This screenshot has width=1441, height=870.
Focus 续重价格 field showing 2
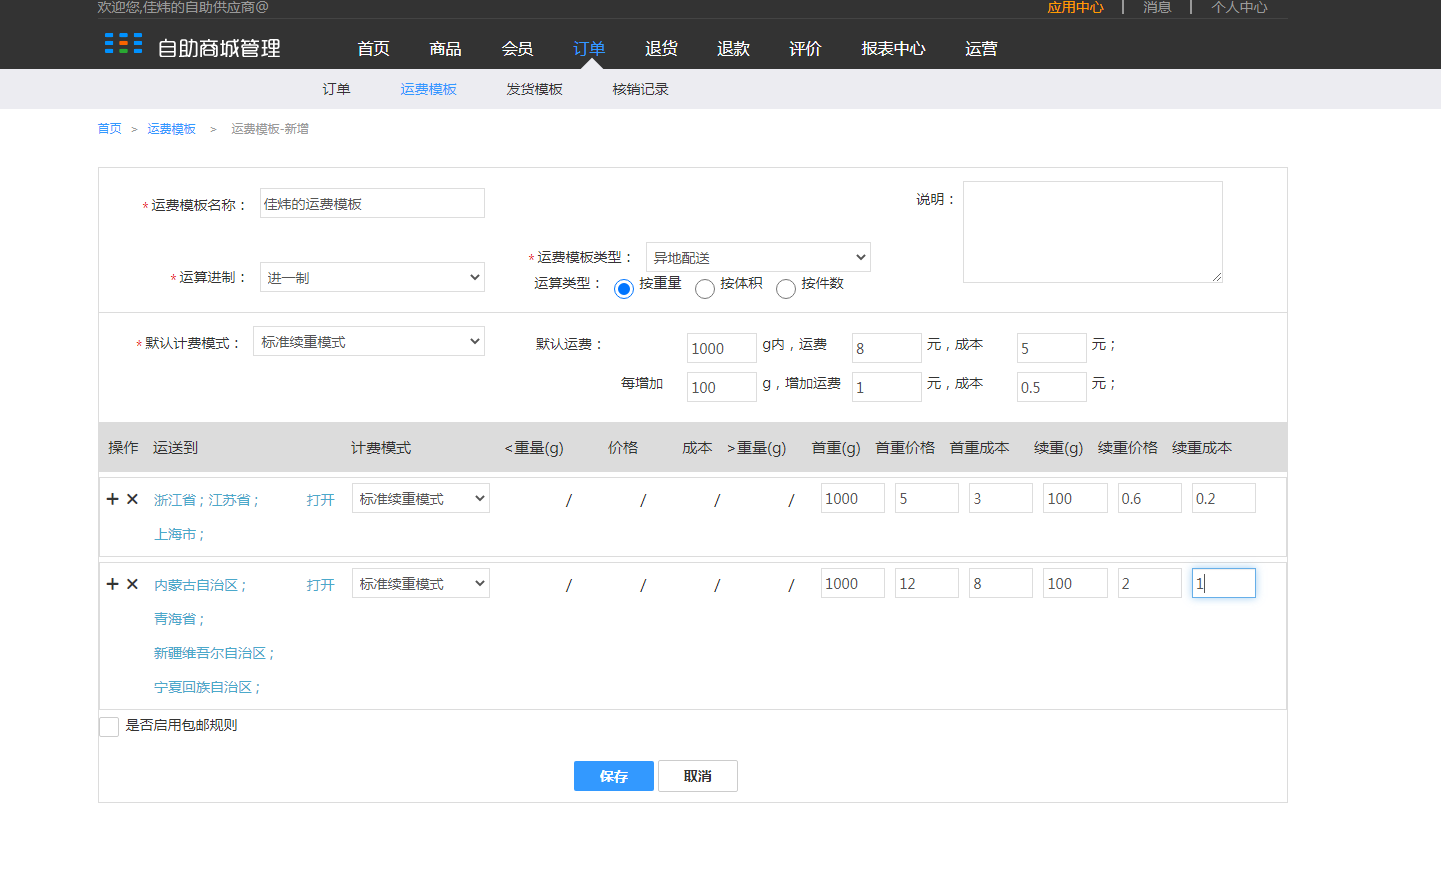(x=1150, y=583)
